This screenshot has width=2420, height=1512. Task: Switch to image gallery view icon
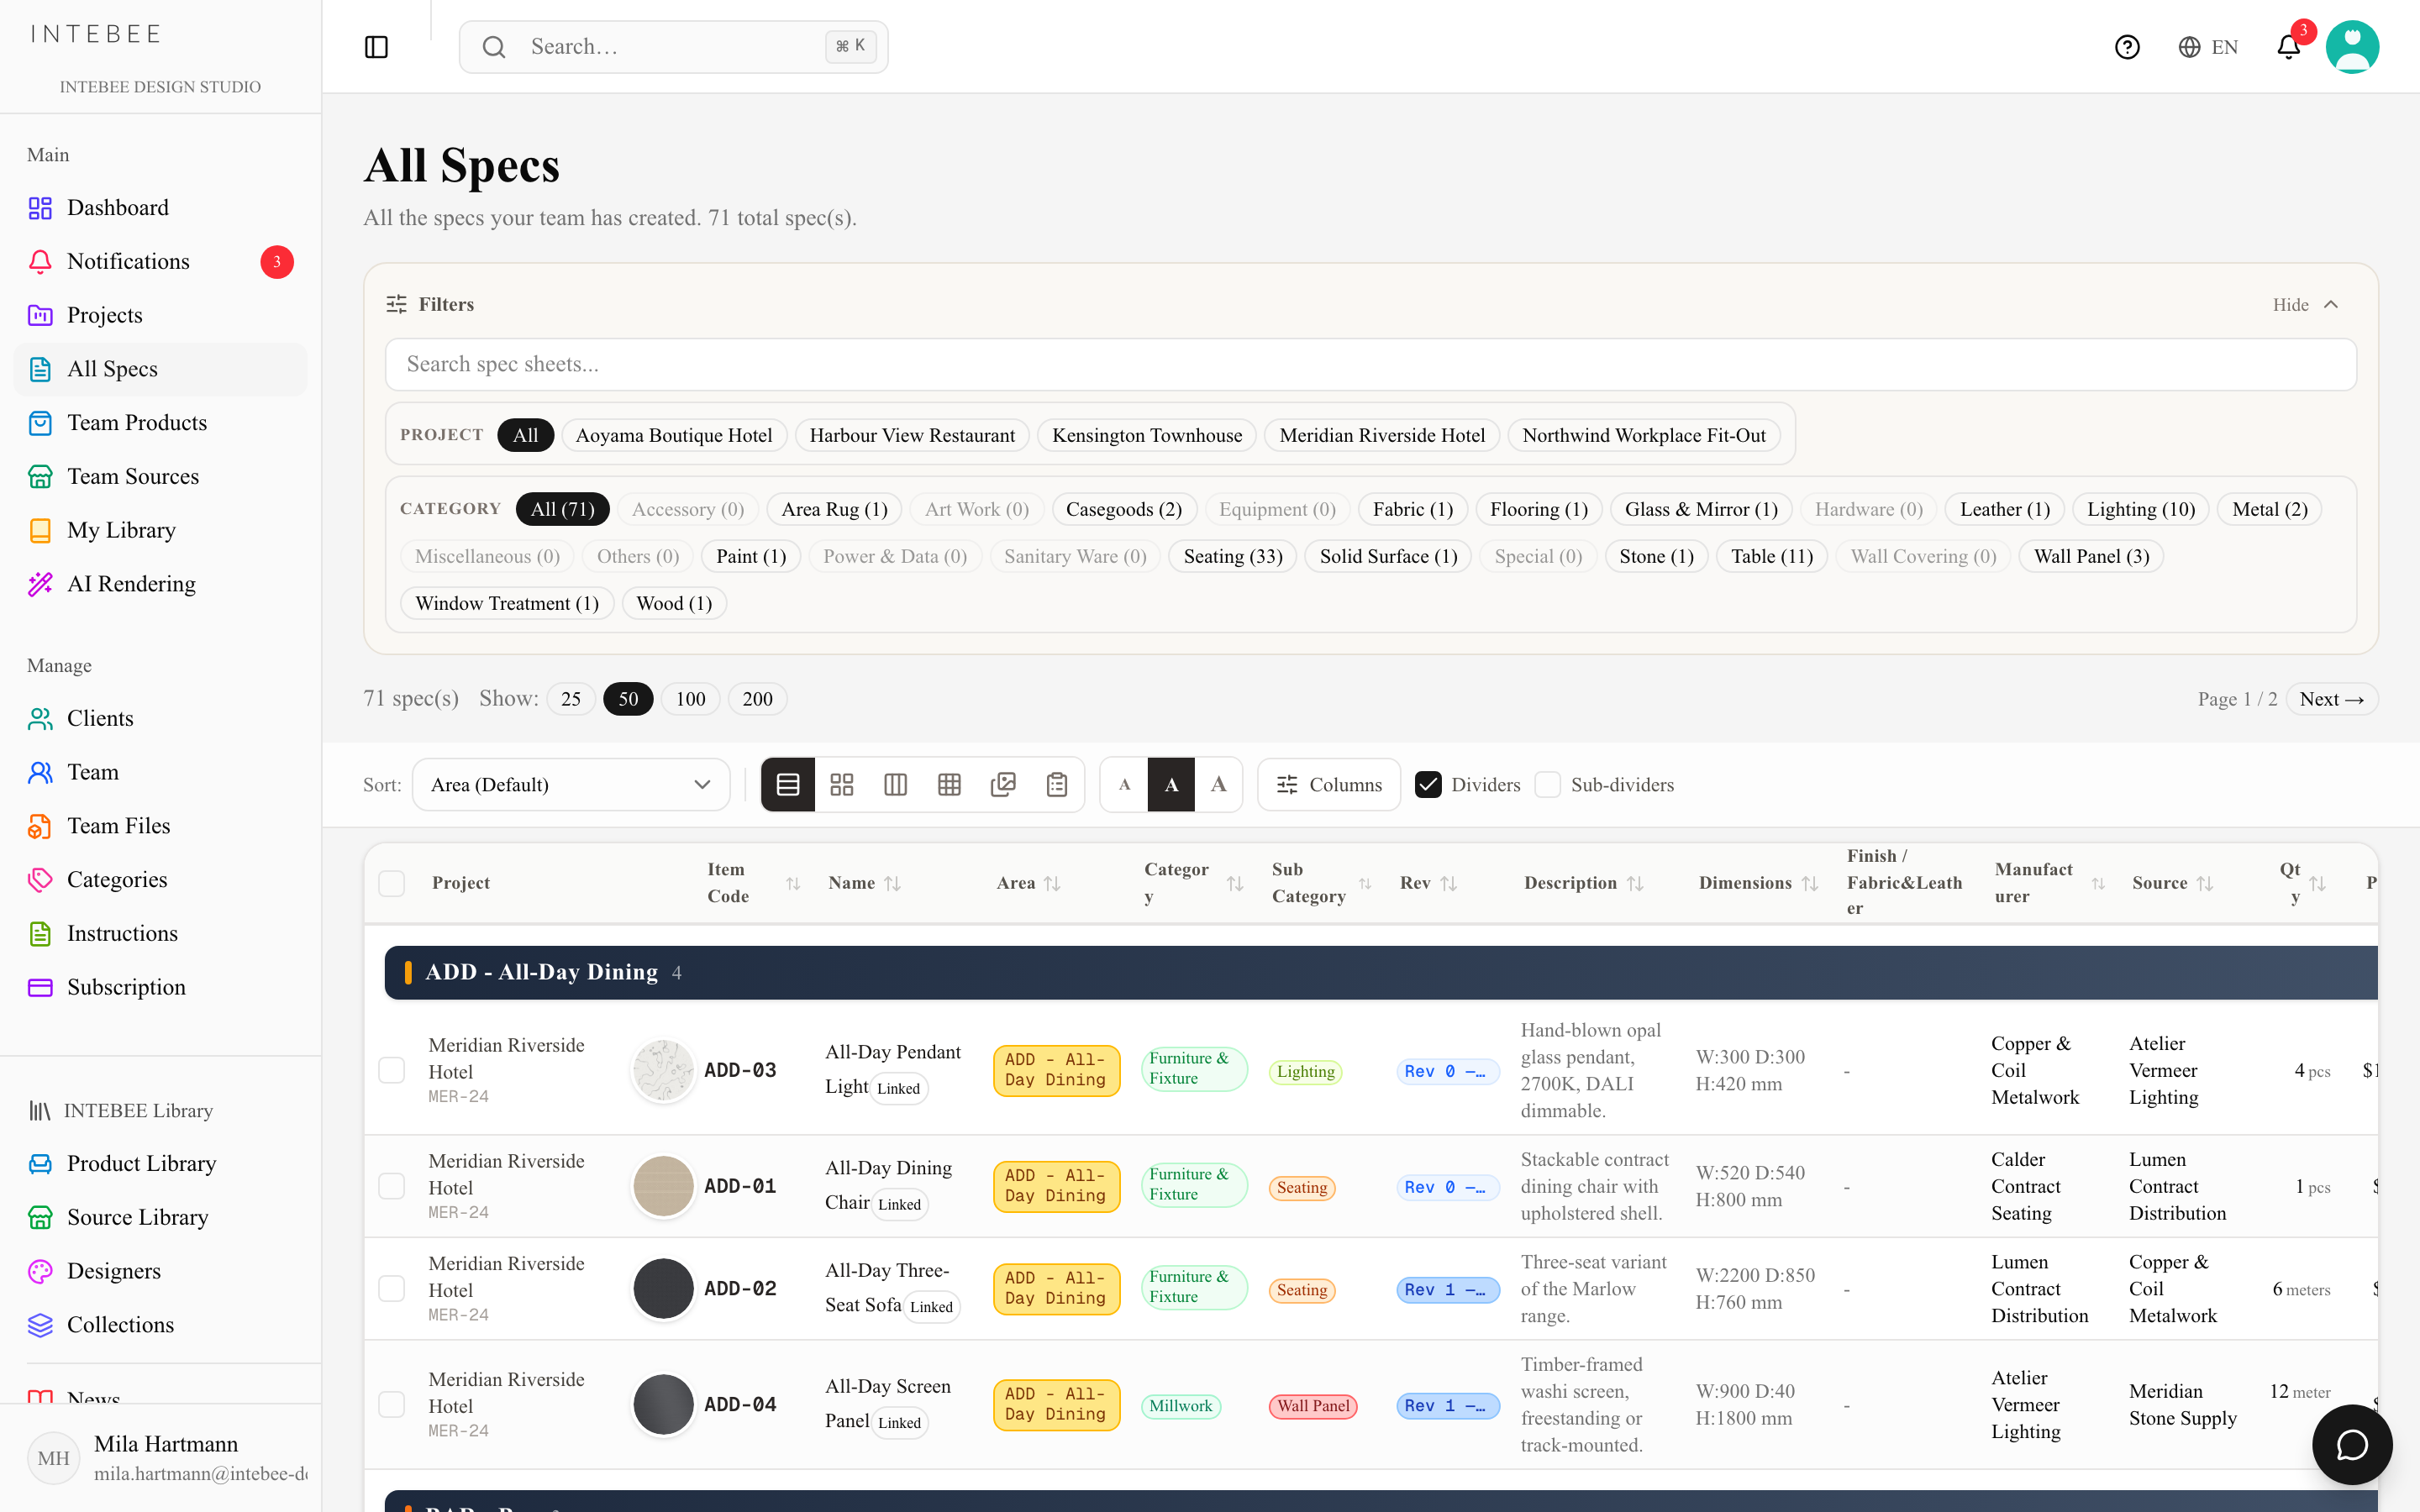1003,785
